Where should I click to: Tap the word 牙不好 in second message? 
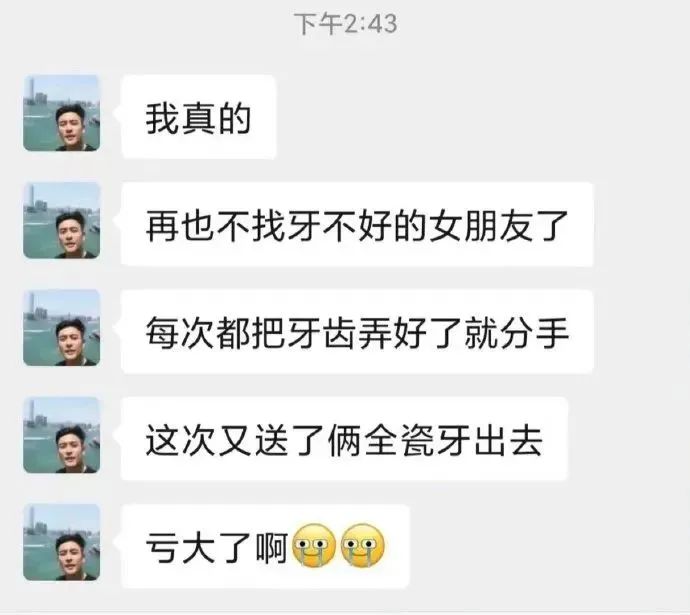coord(339,226)
